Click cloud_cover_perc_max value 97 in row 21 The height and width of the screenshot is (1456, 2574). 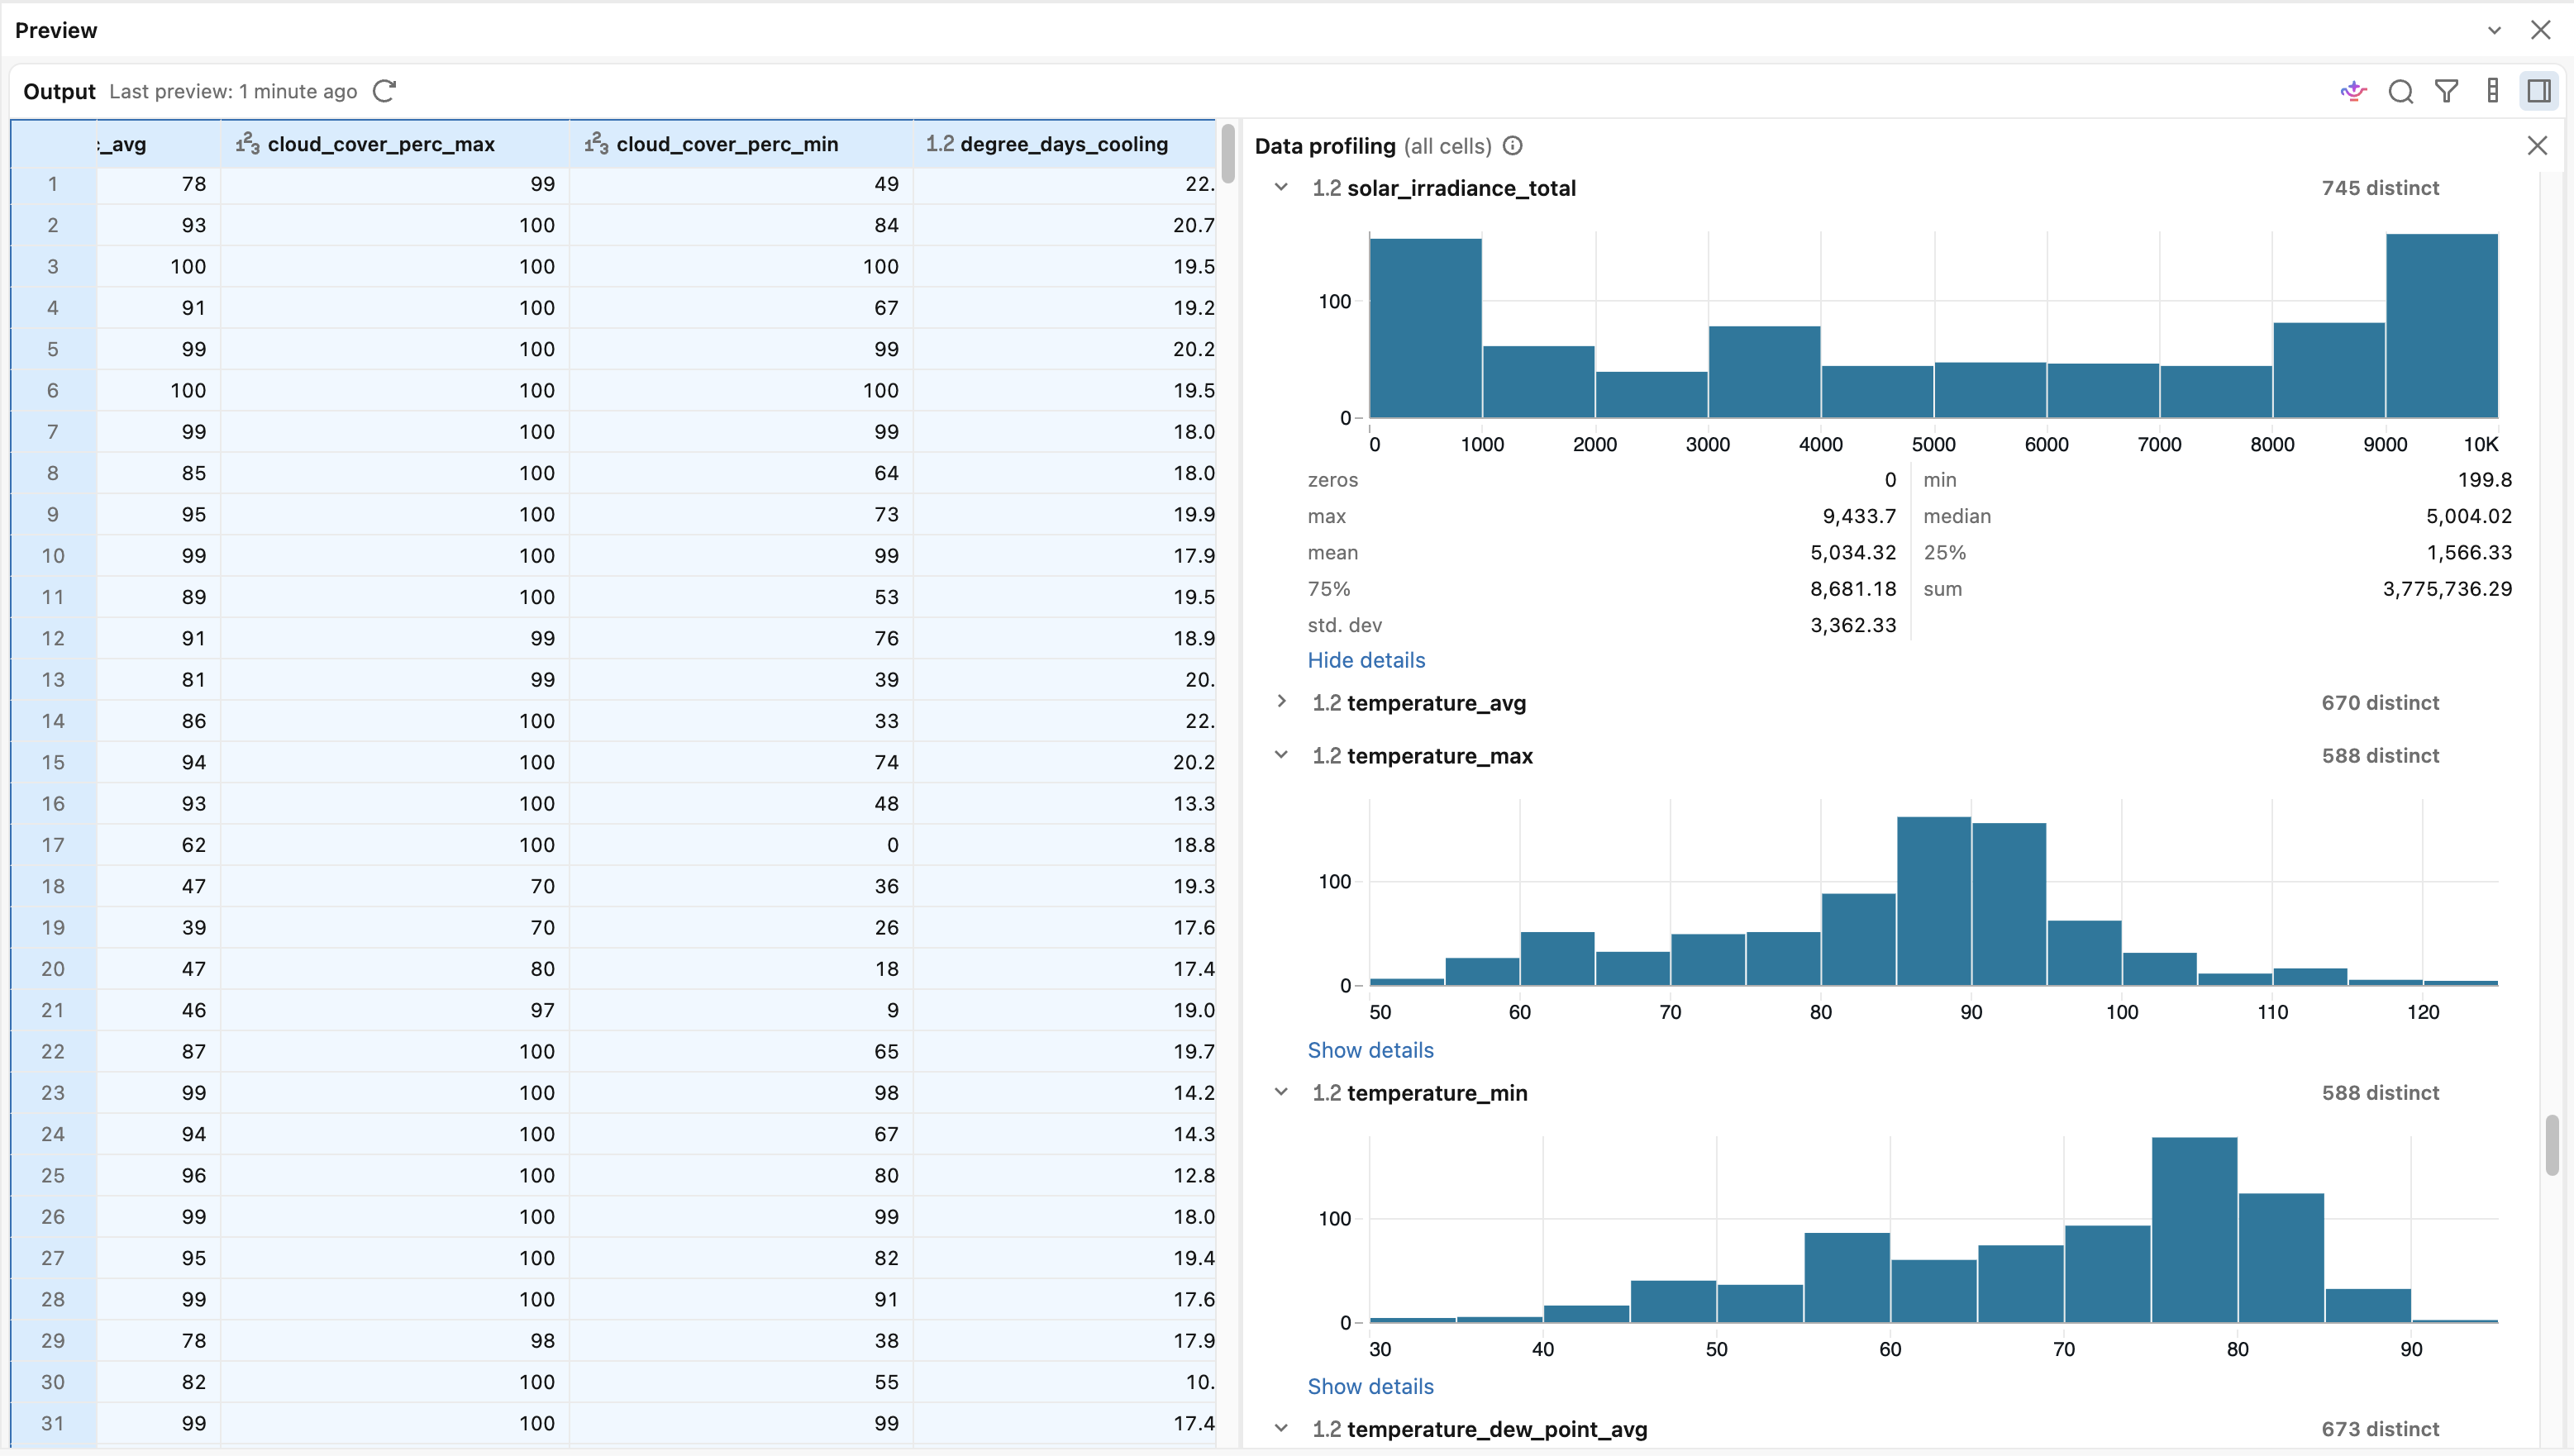pos(542,1010)
